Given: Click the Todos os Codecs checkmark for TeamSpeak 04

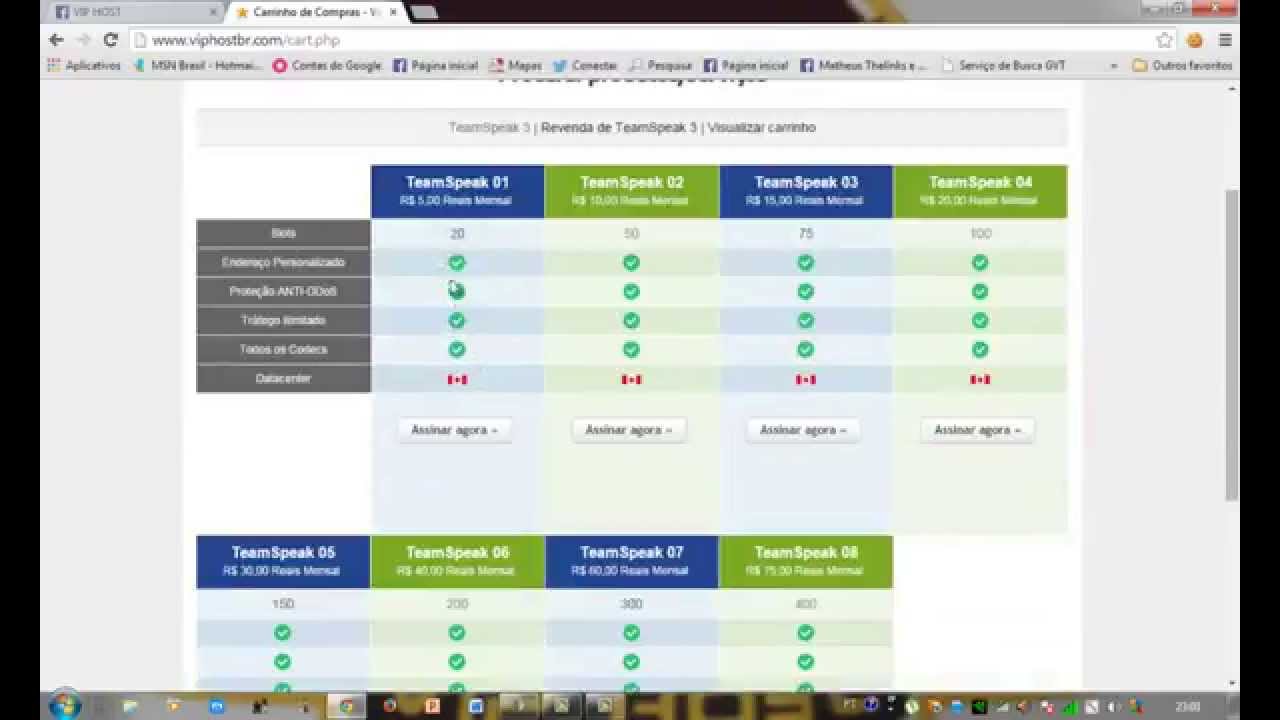Looking at the screenshot, I should 980,350.
